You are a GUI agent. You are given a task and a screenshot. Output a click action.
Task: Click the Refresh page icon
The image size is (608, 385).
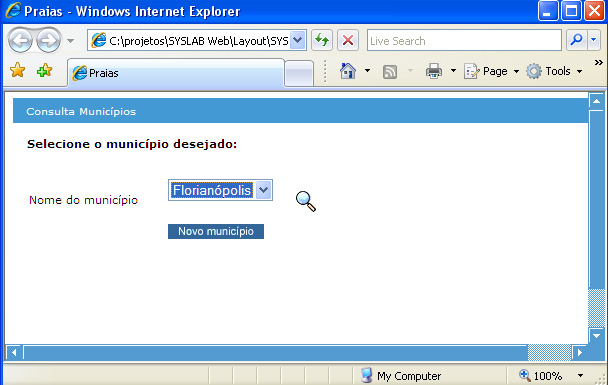pyautogui.click(x=322, y=40)
